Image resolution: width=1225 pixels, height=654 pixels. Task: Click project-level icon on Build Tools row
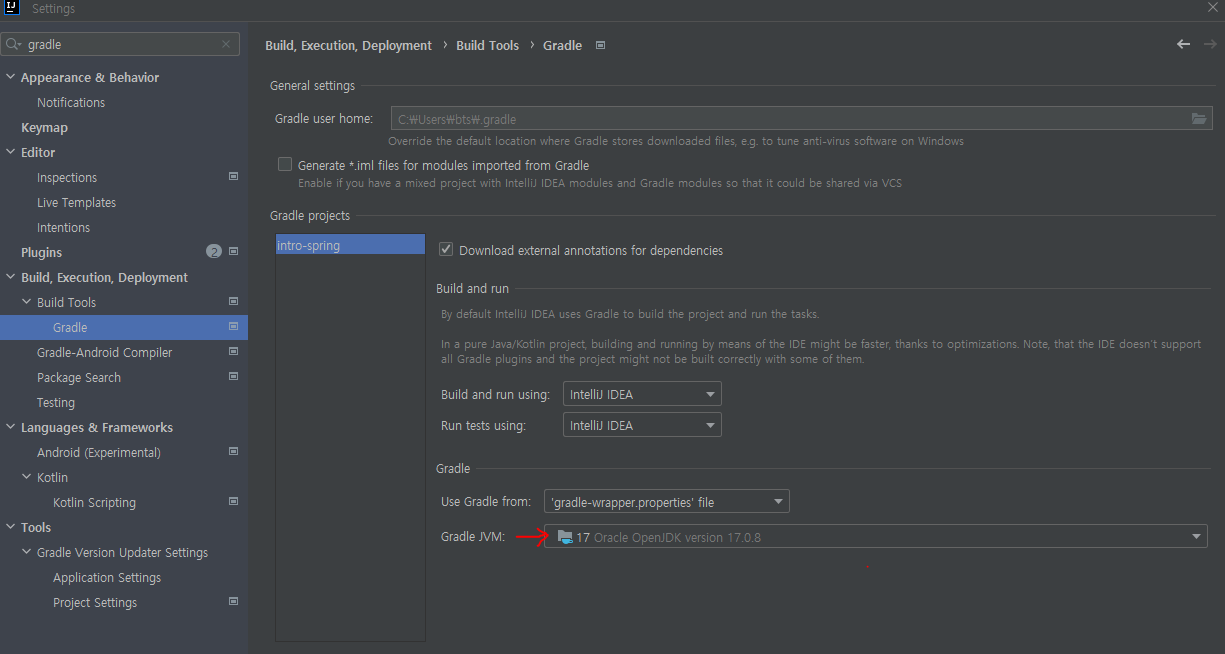tap(233, 302)
